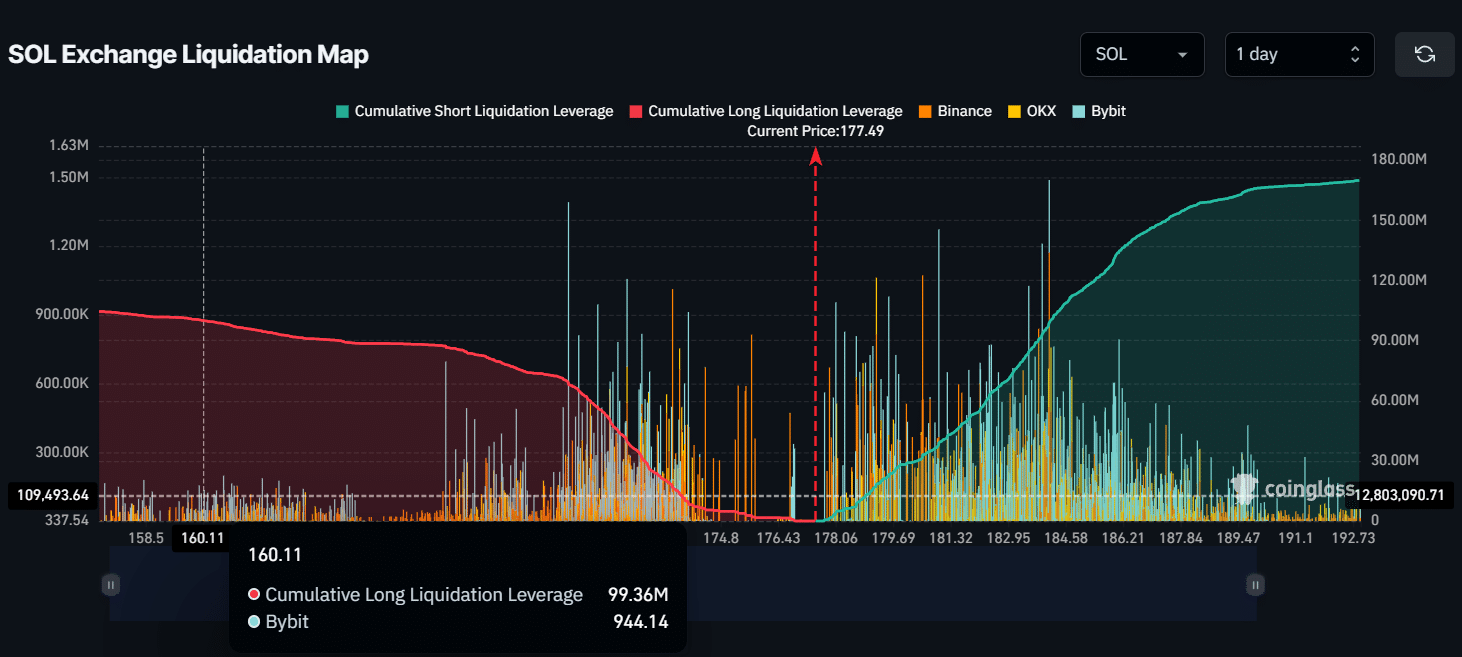Click the left range slider handle

pyautogui.click(x=111, y=584)
